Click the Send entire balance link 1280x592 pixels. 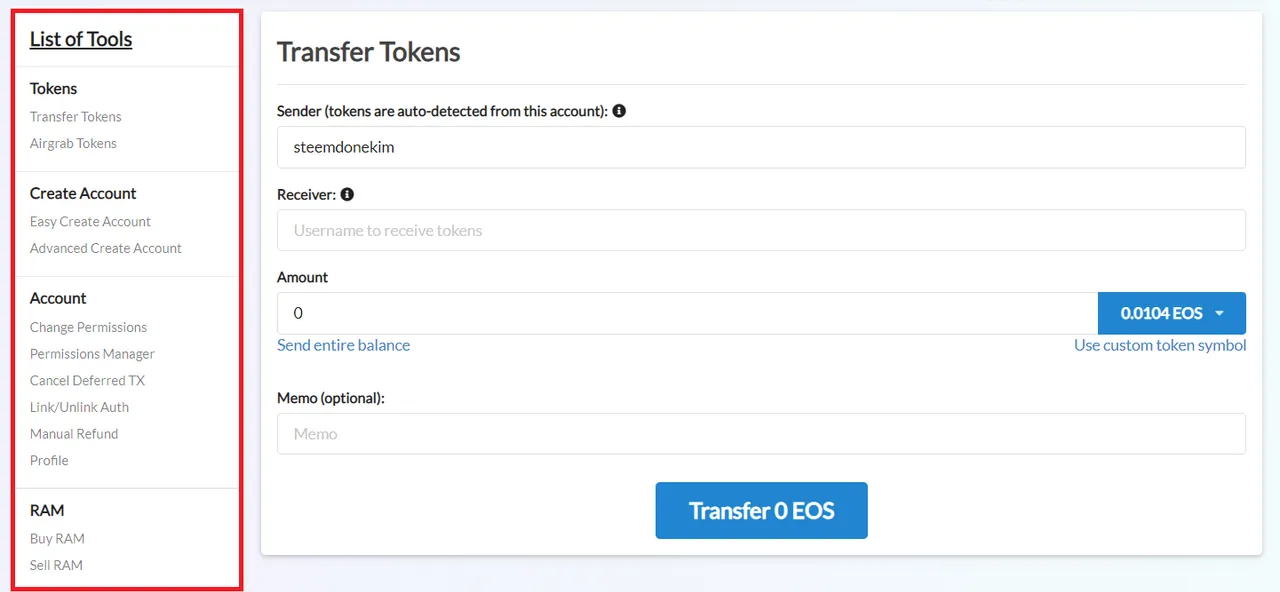(x=343, y=345)
